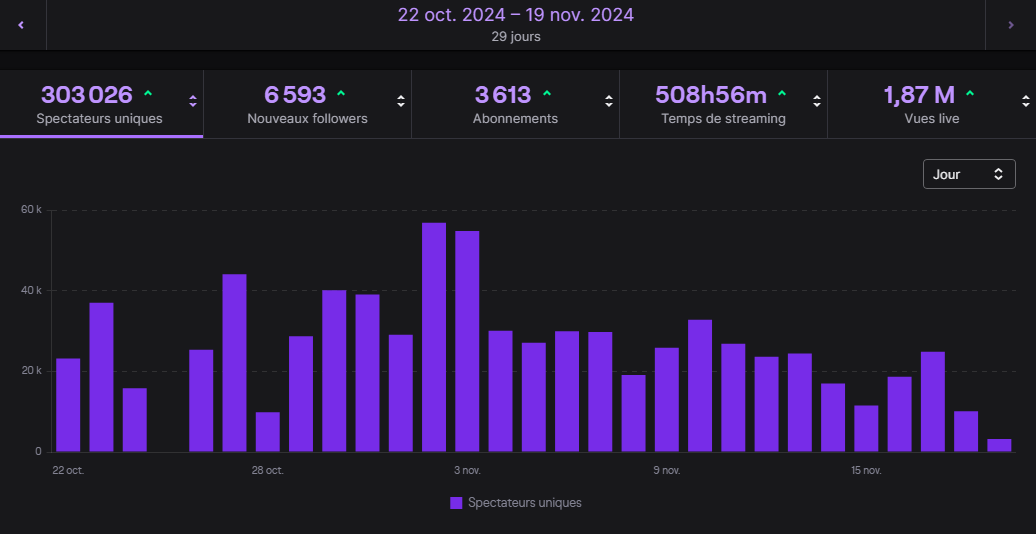Viewport: 1036px width, 534px height.
Task: Click the 60 k y-axis label
Action: pos(32,210)
